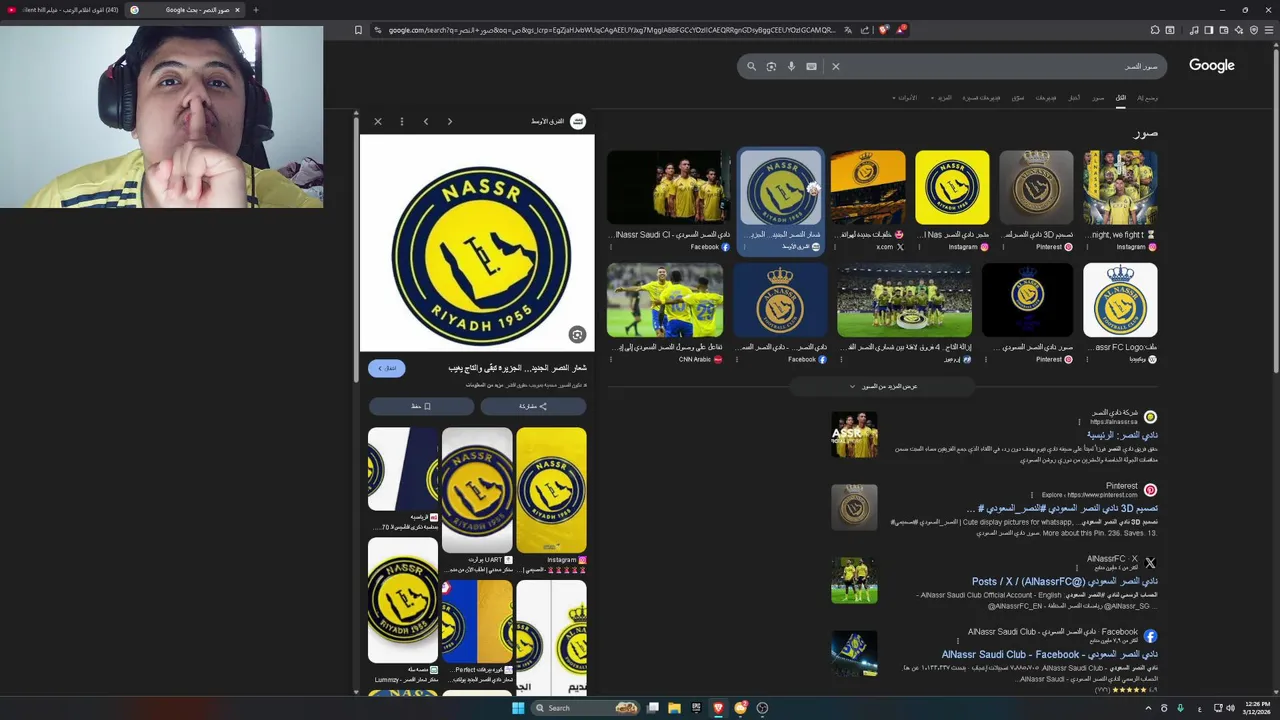The image size is (1280, 720).
Task: Expand the show more images button
Action: 884,386
